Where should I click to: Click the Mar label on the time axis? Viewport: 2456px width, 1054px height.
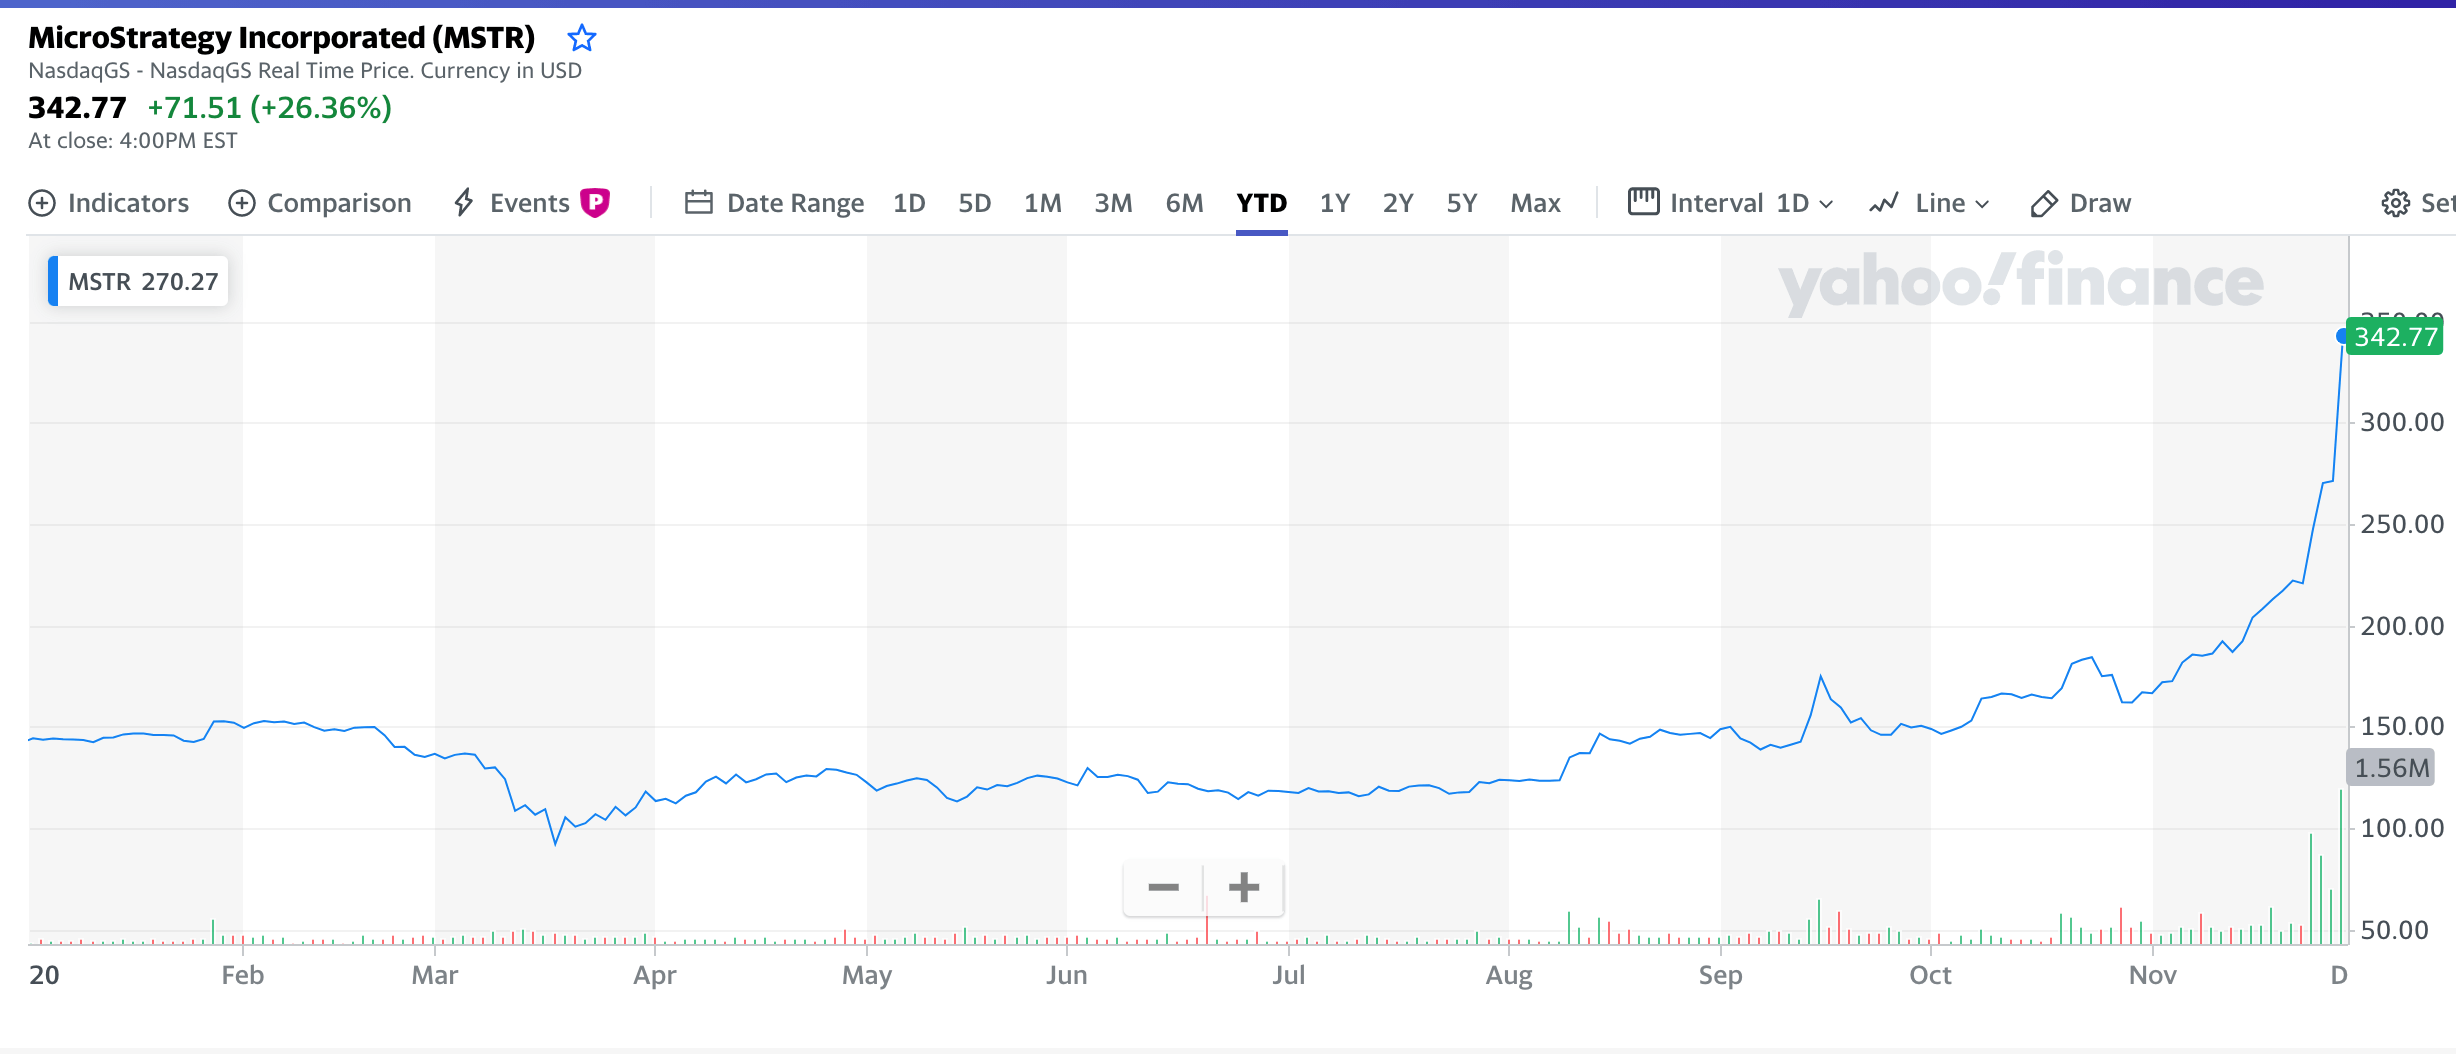pyautogui.click(x=435, y=975)
